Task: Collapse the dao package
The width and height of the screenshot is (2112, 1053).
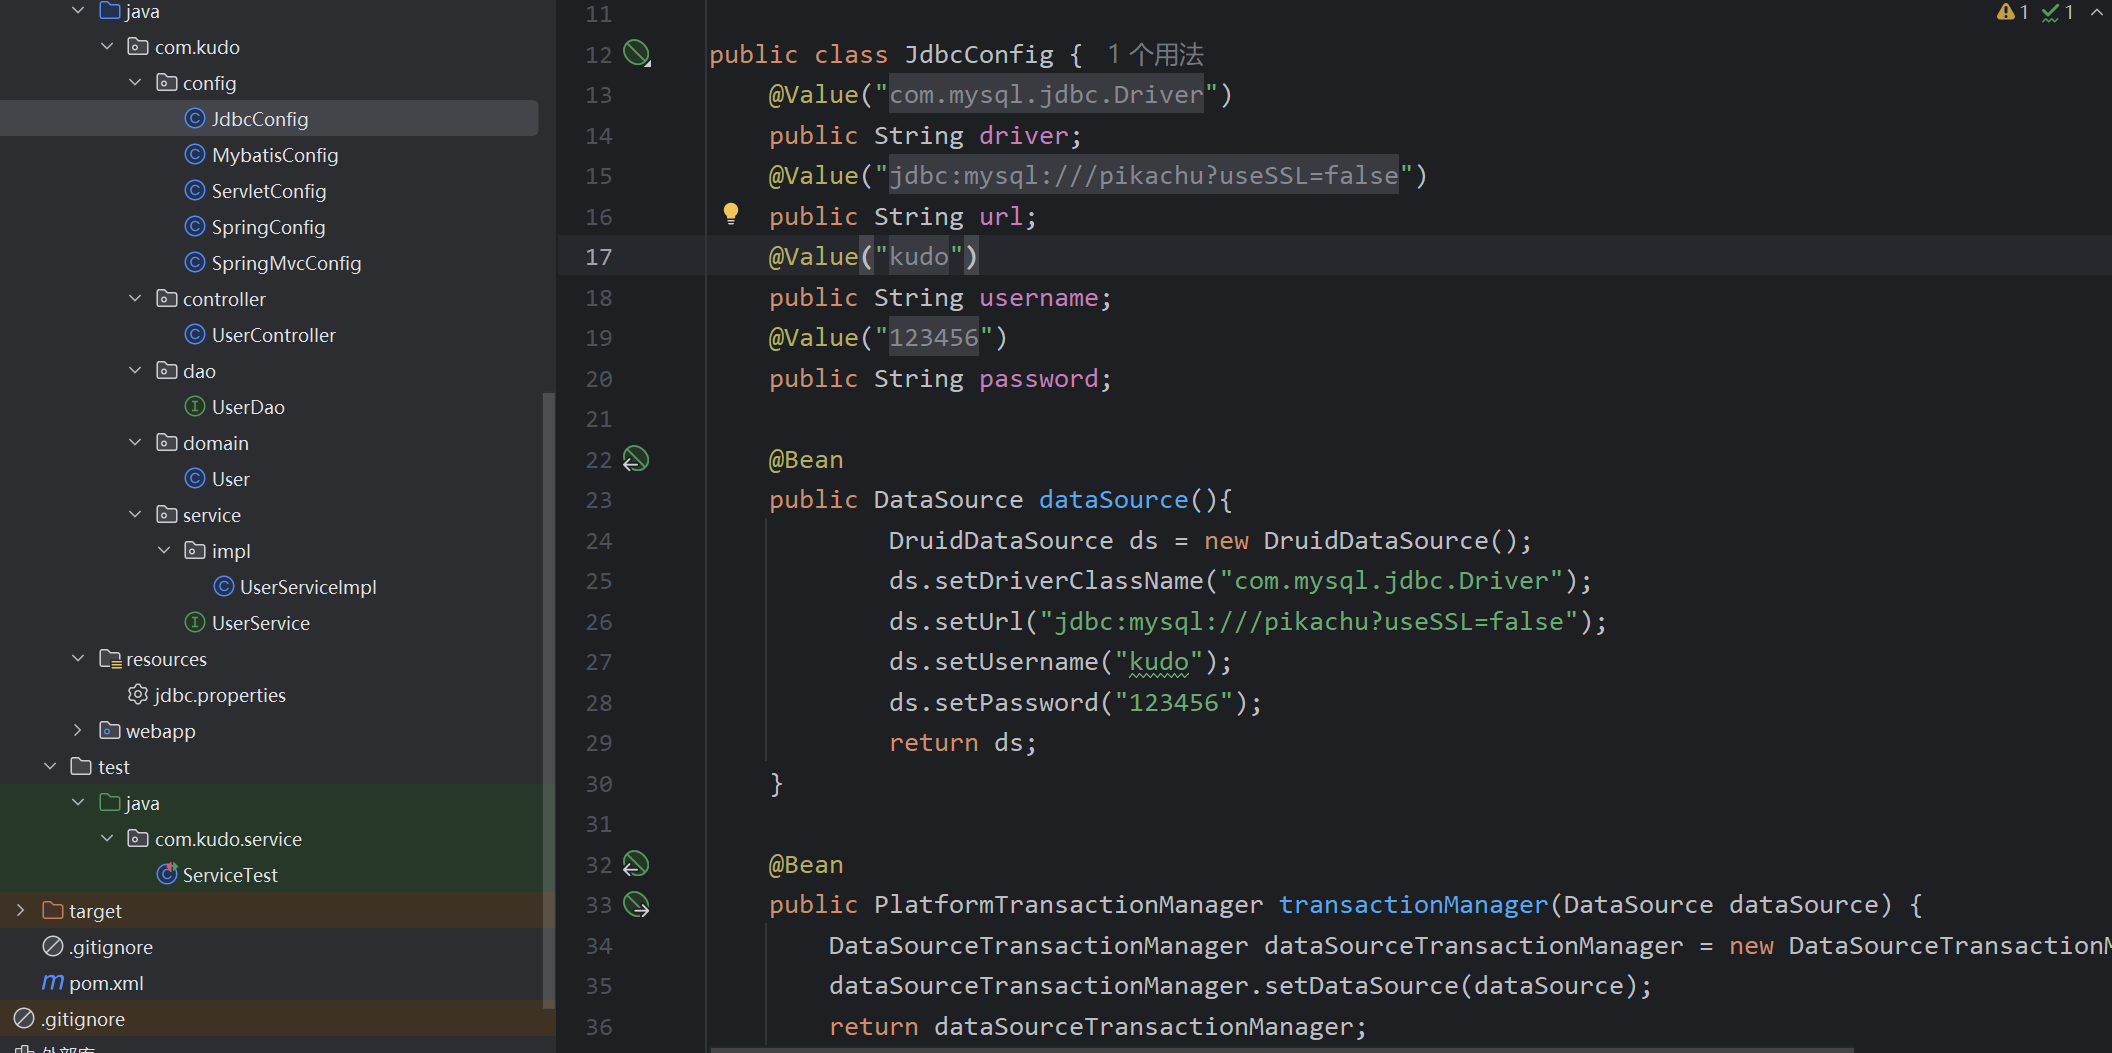Action: tap(135, 371)
